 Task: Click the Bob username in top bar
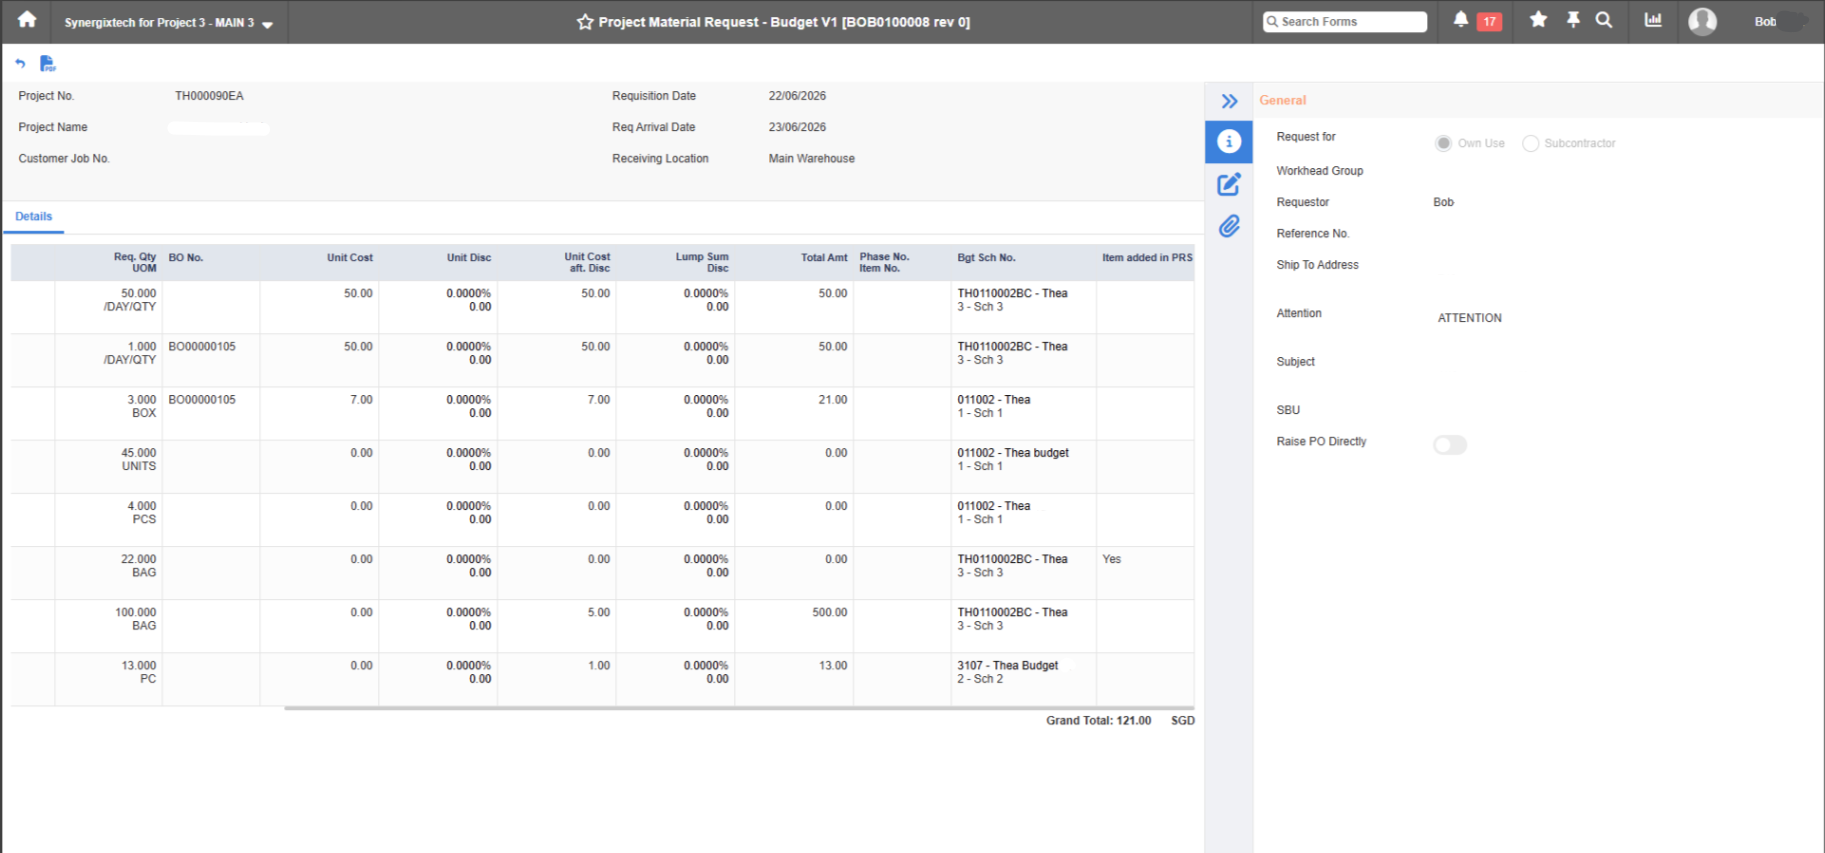click(x=1765, y=22)
